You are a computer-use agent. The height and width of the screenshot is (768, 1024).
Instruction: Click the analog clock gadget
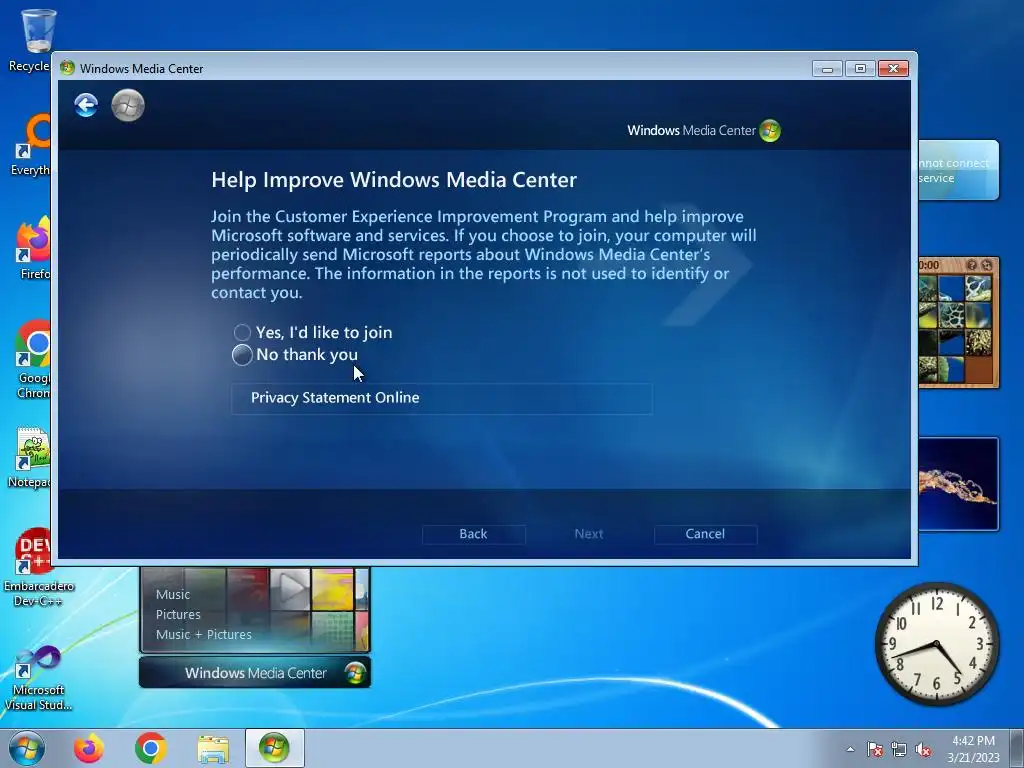(937, 644)
